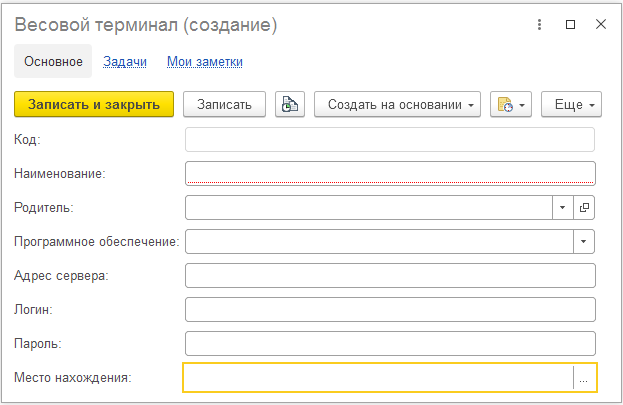623x405 pixels.
Task: Select the Логин text field
Action: coord(390,309)
